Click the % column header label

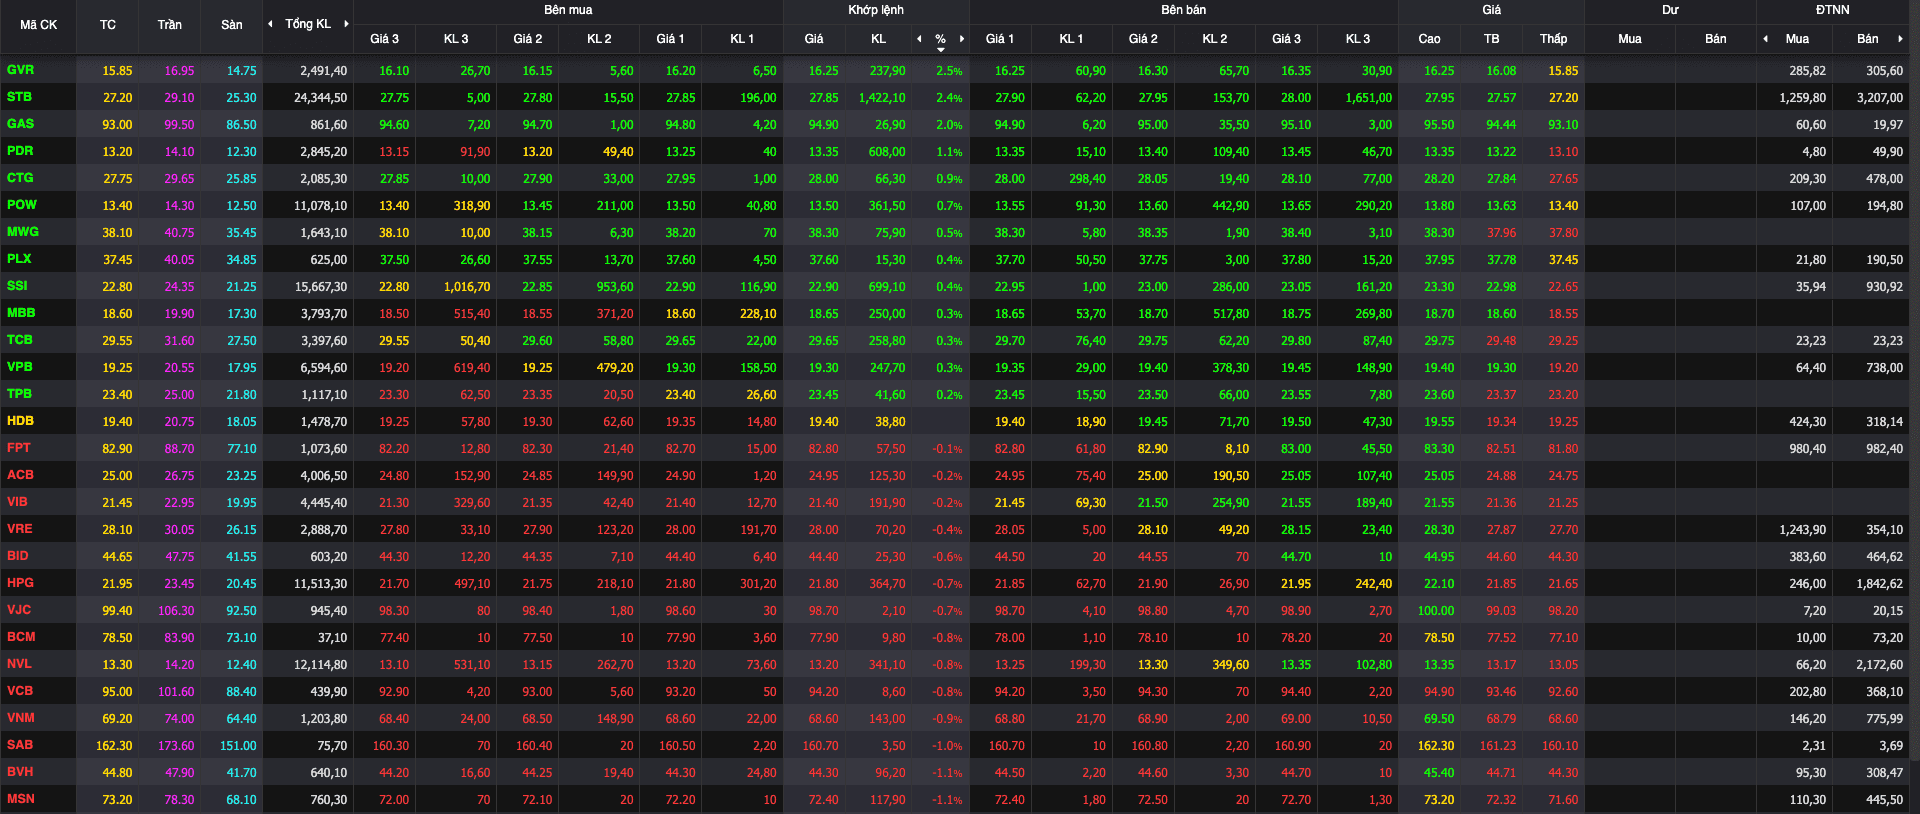click(940, 39)
